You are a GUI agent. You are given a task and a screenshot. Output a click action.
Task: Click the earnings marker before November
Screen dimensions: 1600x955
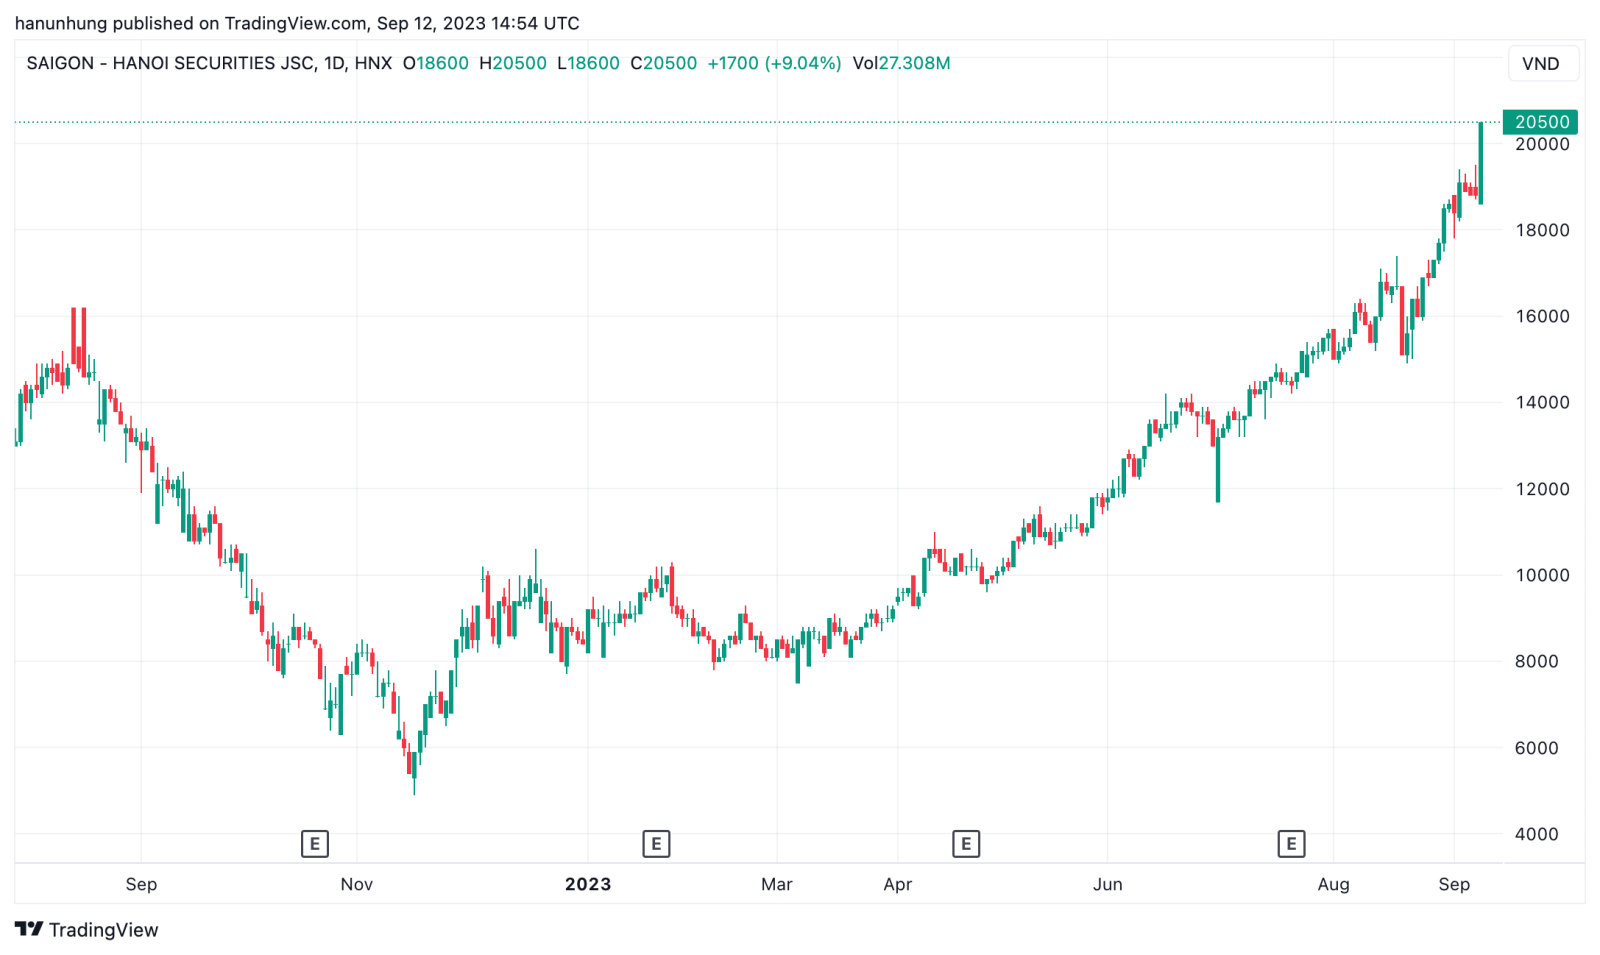tap(314, 844)
